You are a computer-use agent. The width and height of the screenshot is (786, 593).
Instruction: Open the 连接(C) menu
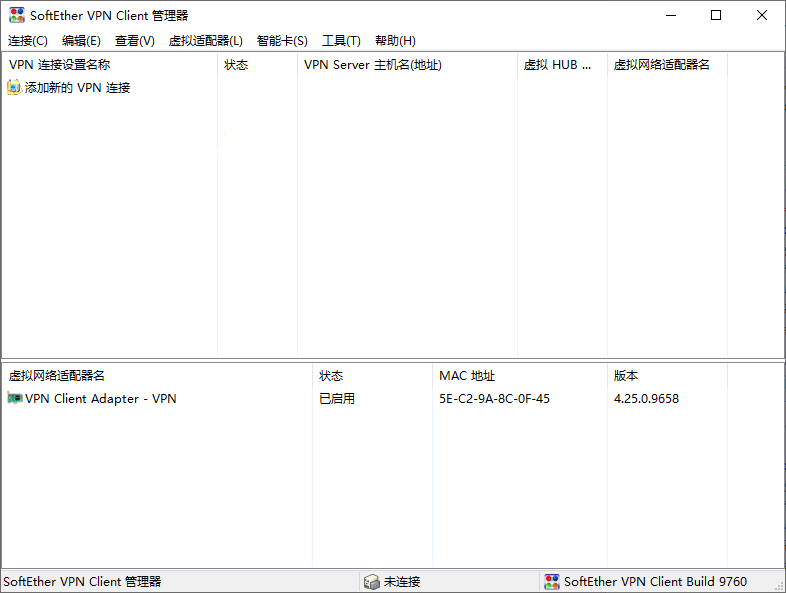pos(28,41)
